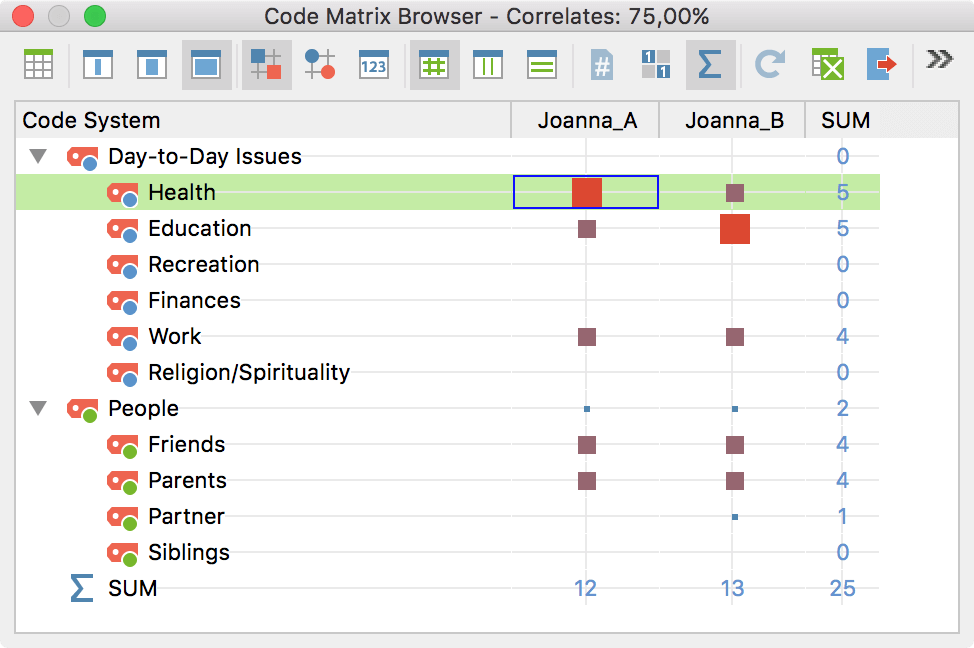Click the Code System column header

pos(263,120)
